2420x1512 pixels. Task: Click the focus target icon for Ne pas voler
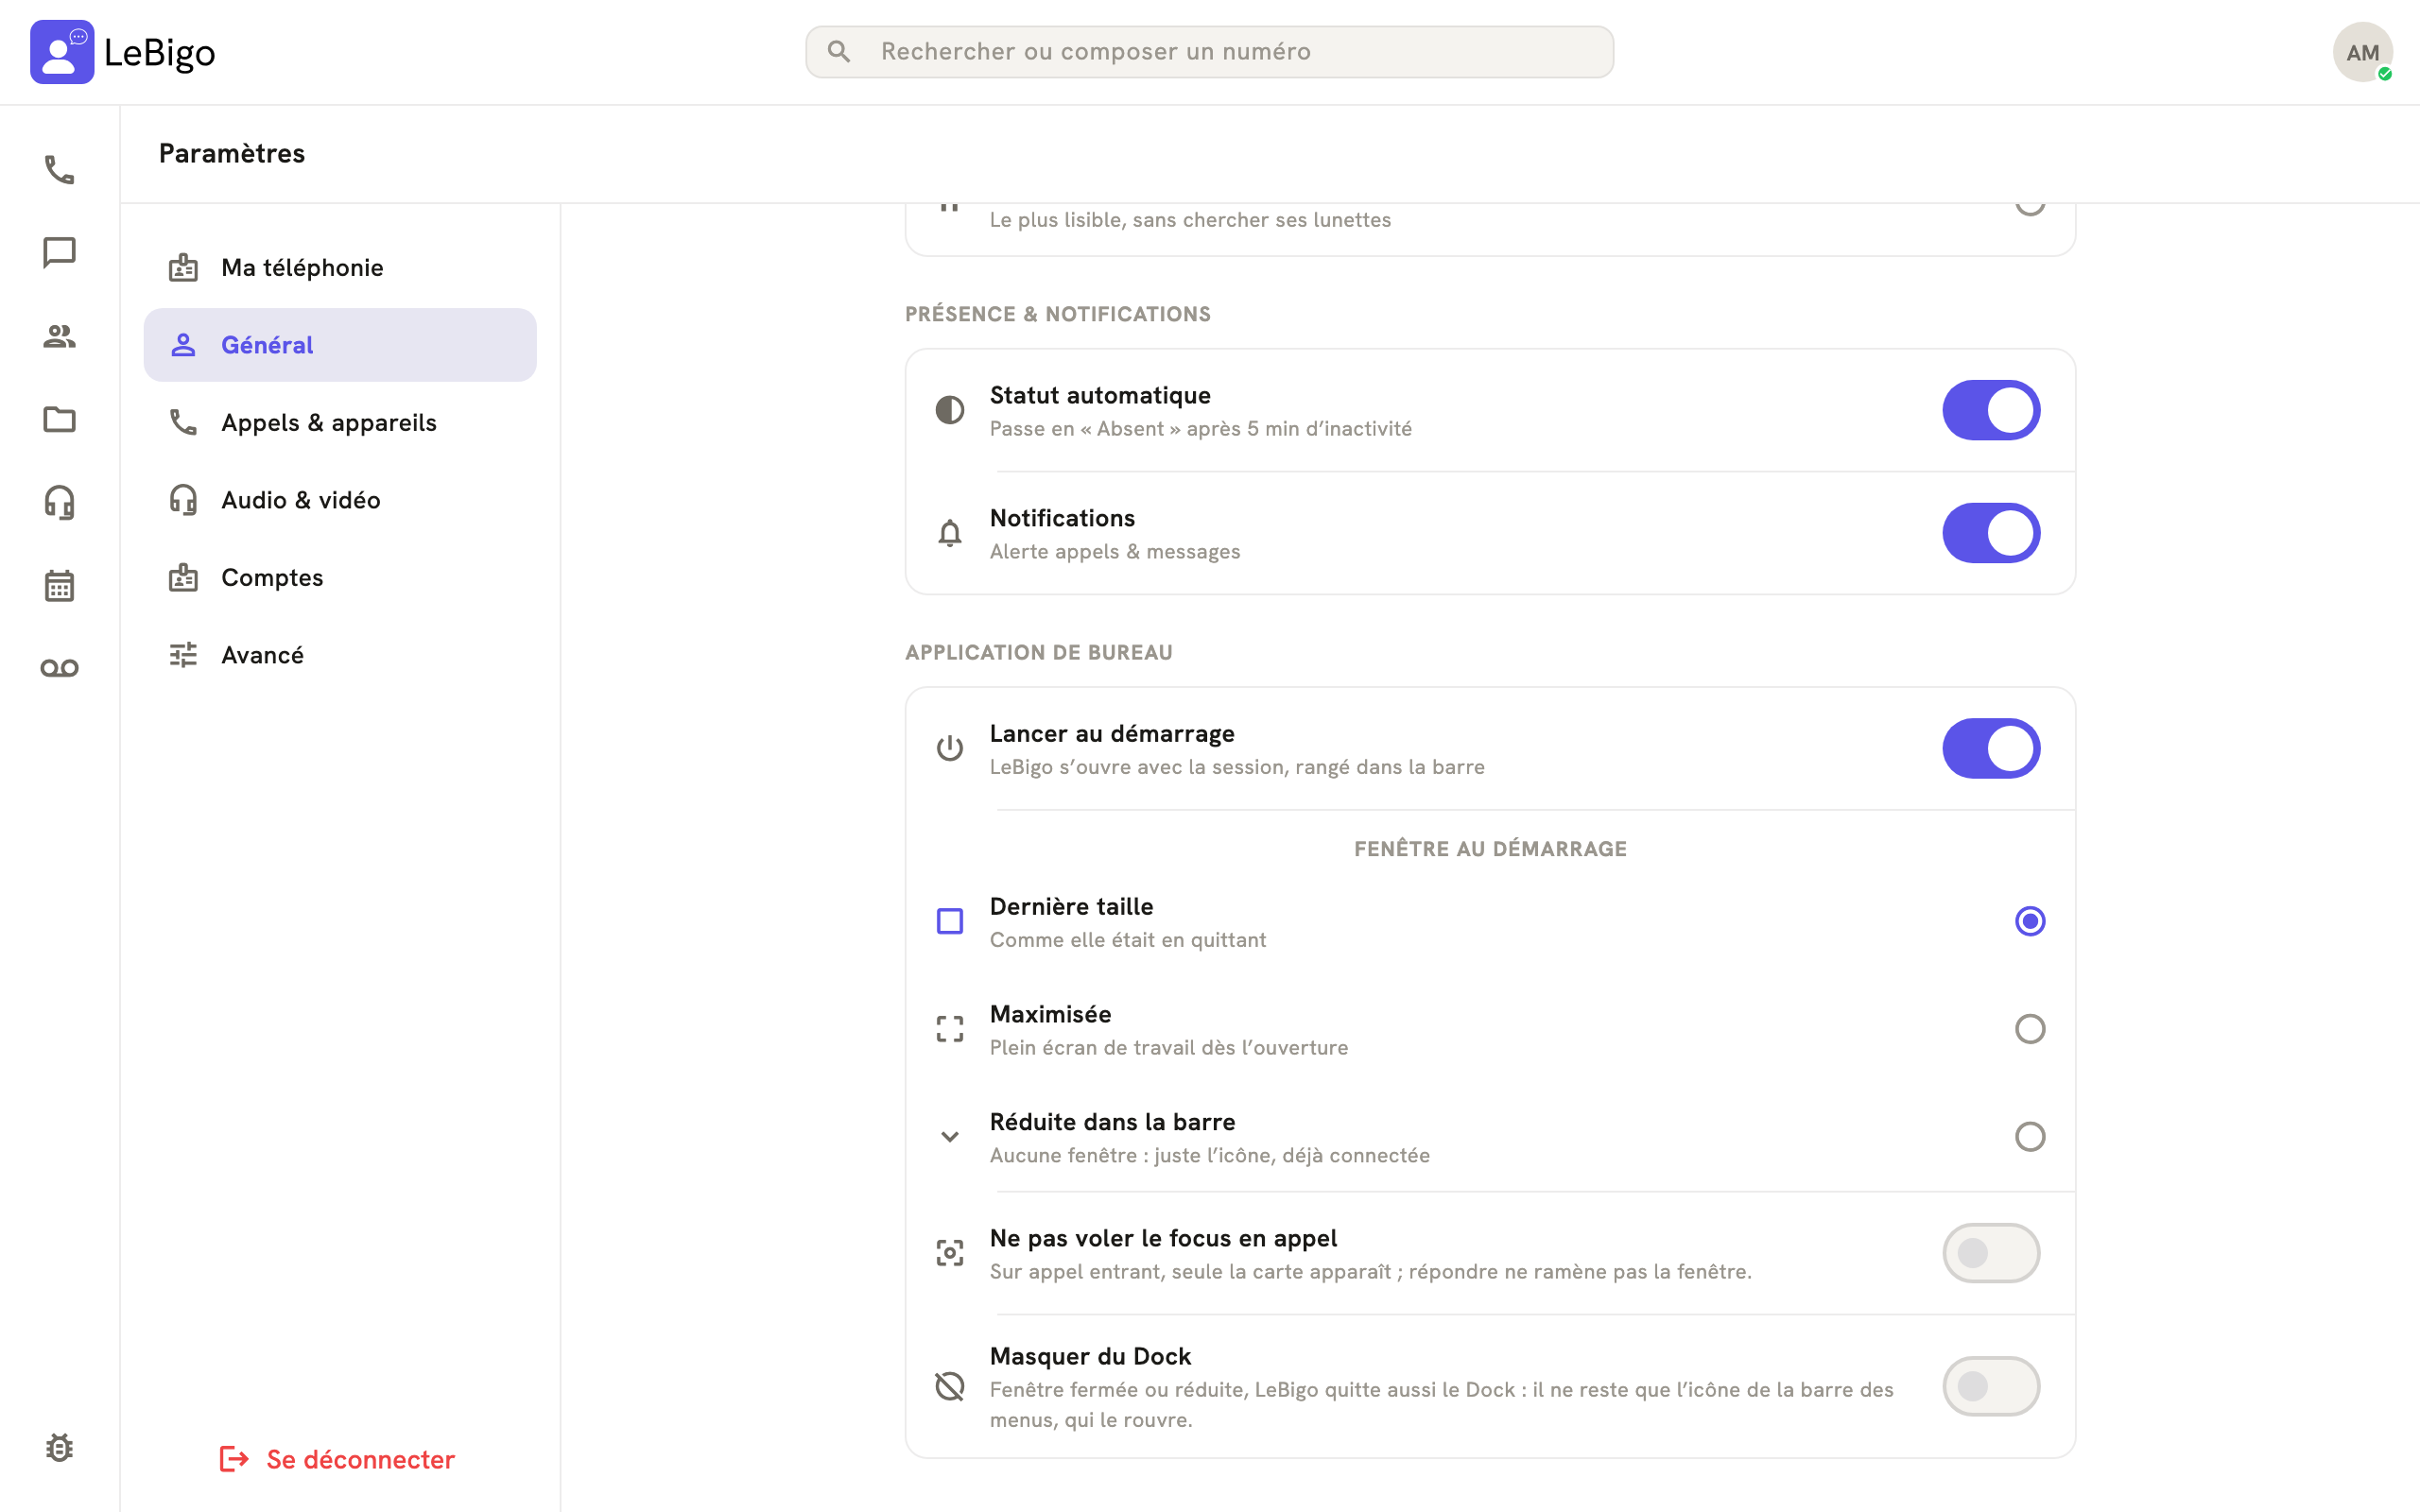coord(950,1253)
